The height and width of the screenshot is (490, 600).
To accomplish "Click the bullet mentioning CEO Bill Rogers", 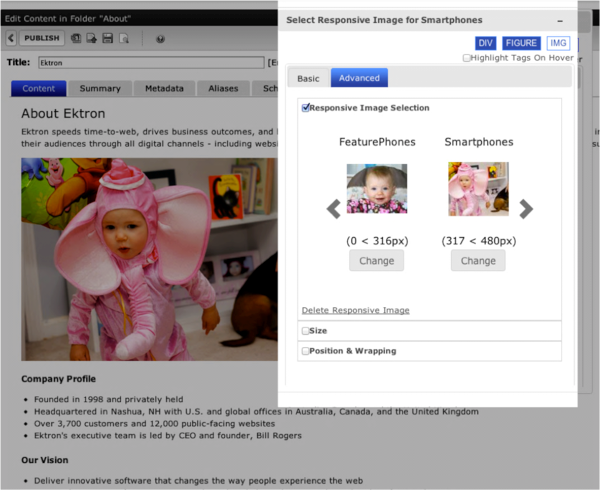I will 168,436.
